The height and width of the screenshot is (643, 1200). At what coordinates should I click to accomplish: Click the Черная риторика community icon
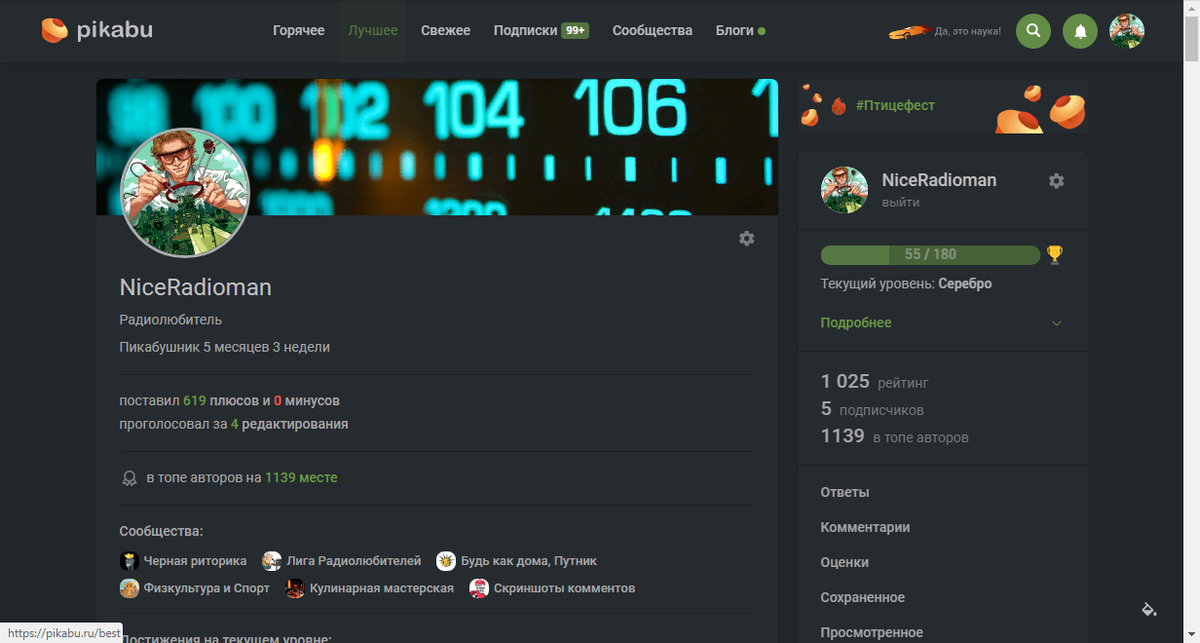tap(129, 561)
